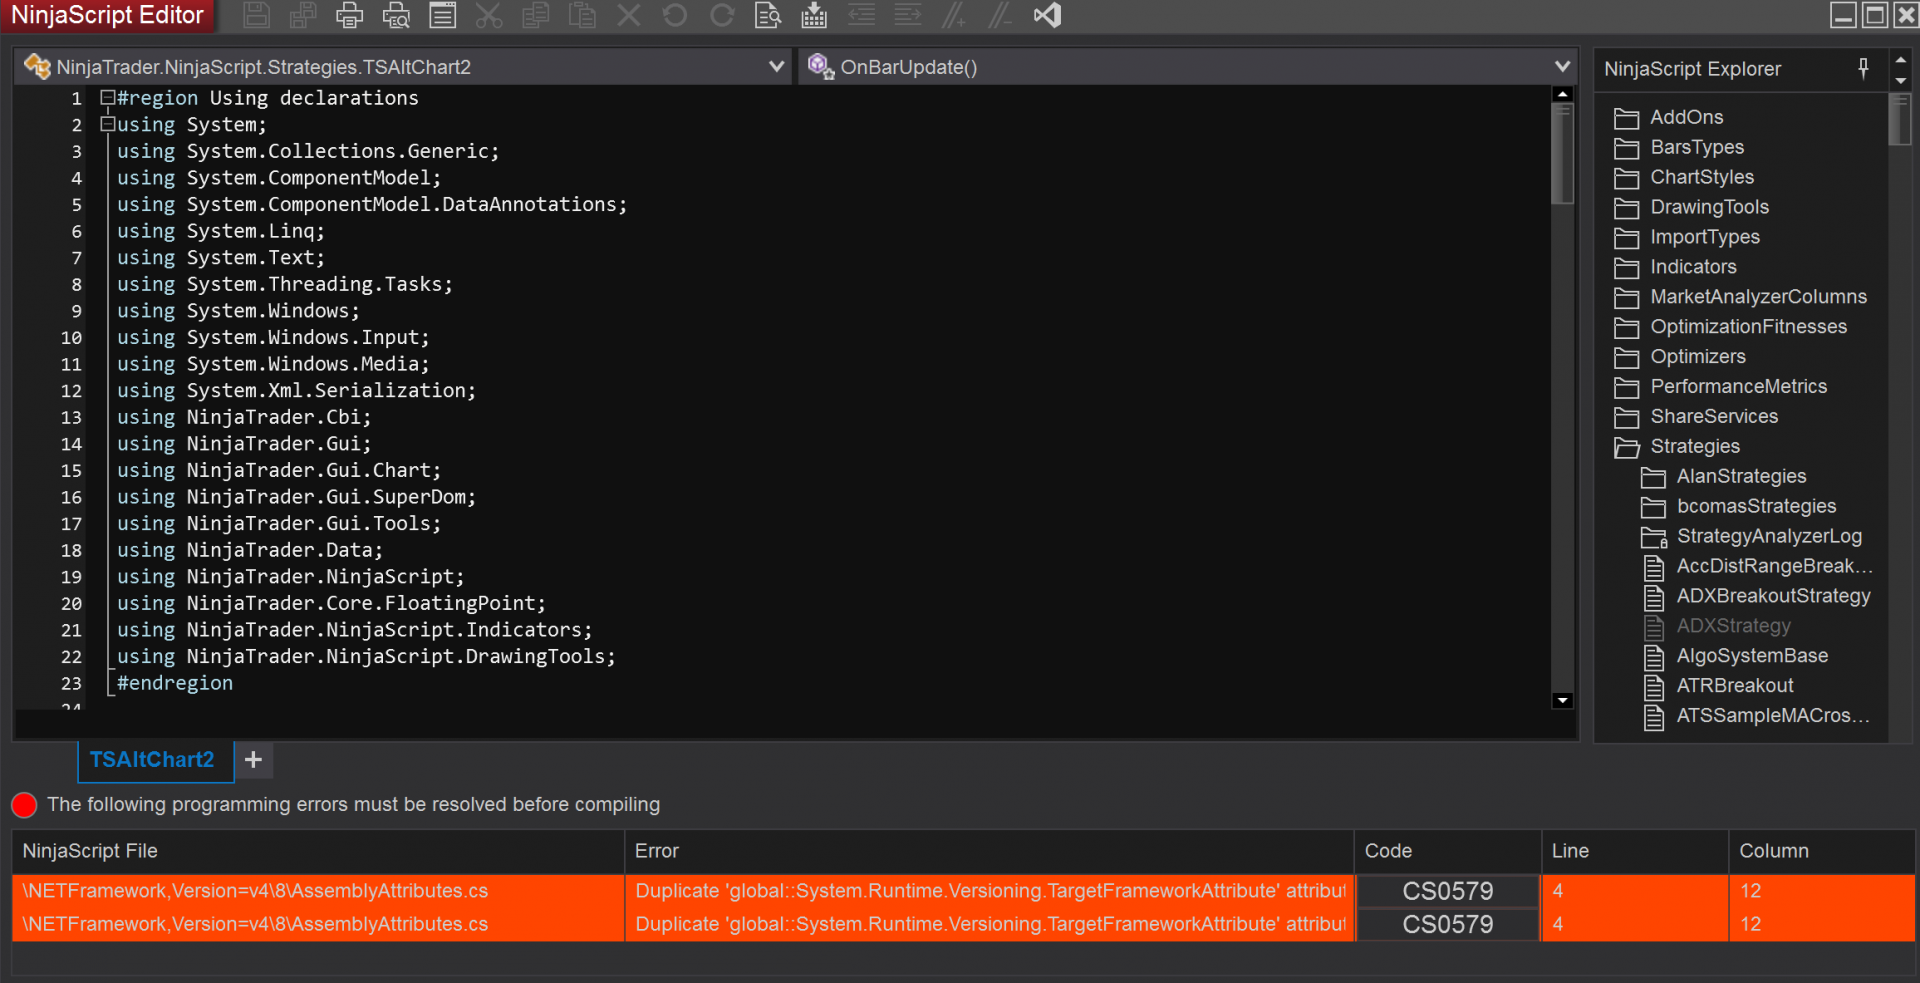Click the Save icon in the toolbar

point(256,15)
